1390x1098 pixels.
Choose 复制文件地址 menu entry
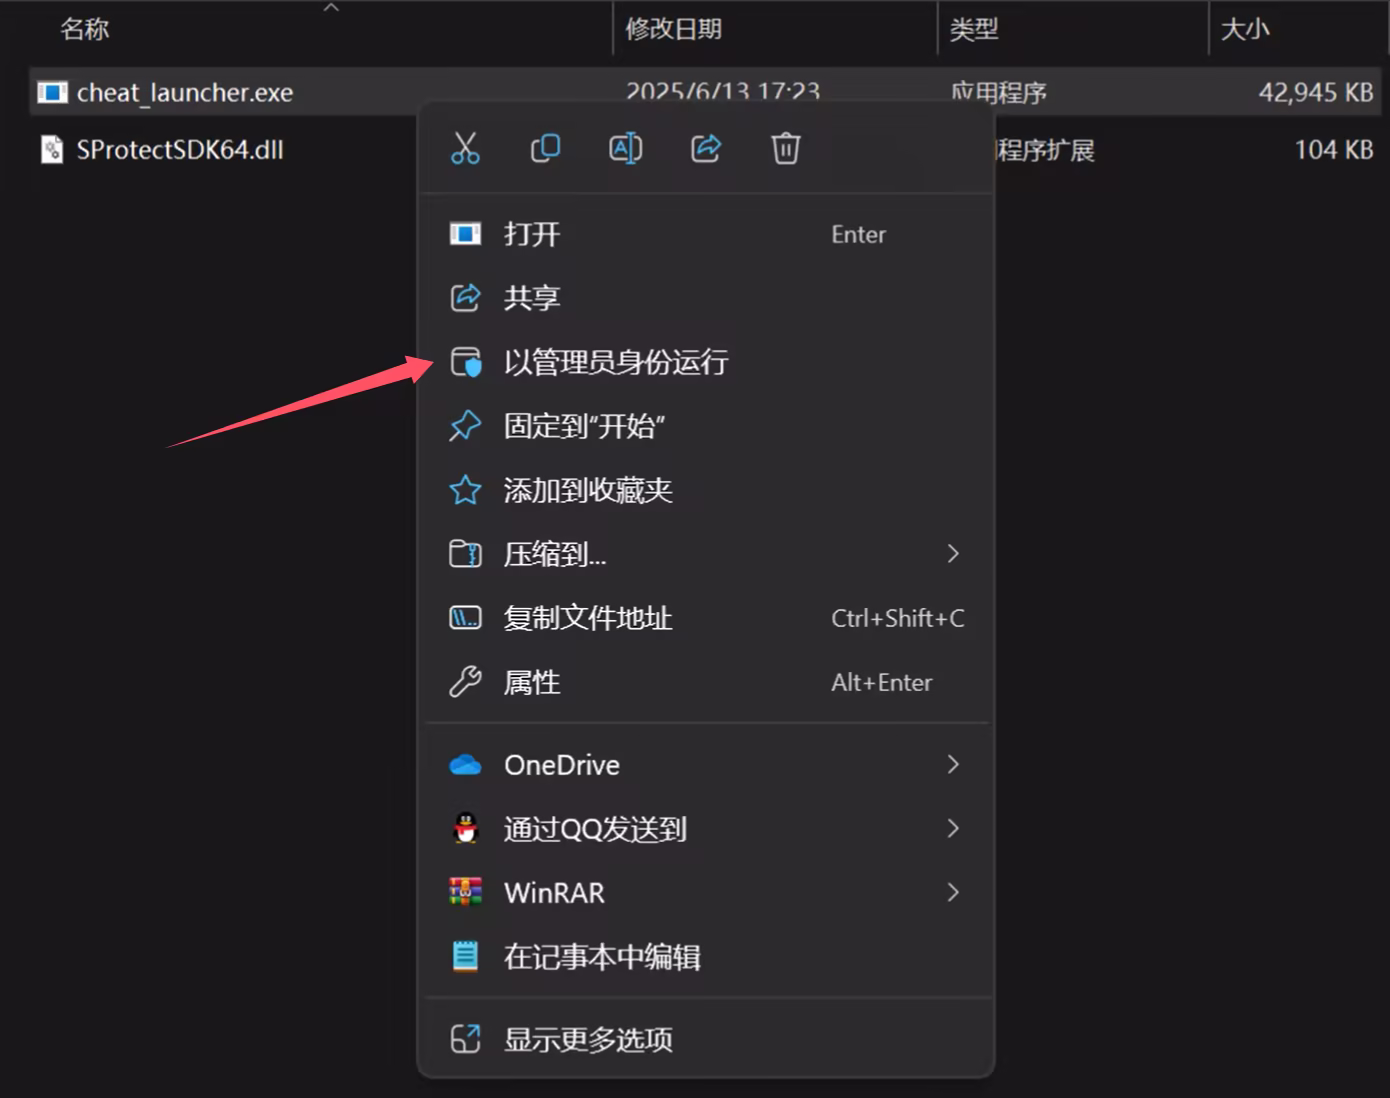[x=587, y=618]
